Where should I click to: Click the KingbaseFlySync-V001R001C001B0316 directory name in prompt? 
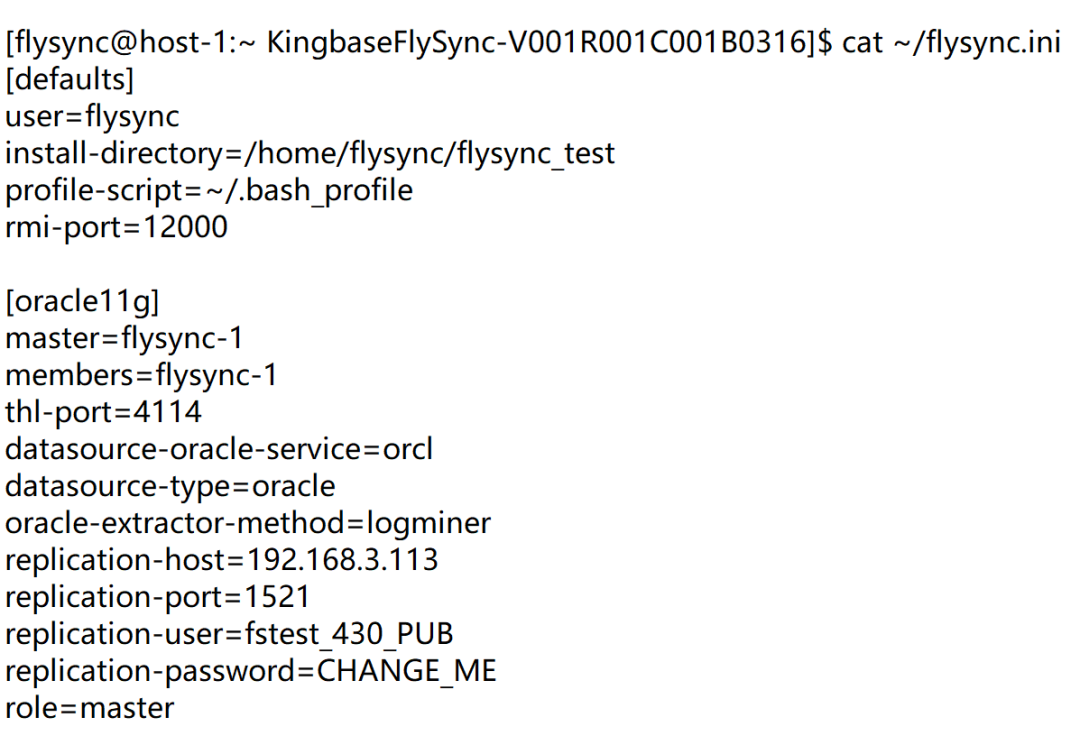[x=538, y=44]
